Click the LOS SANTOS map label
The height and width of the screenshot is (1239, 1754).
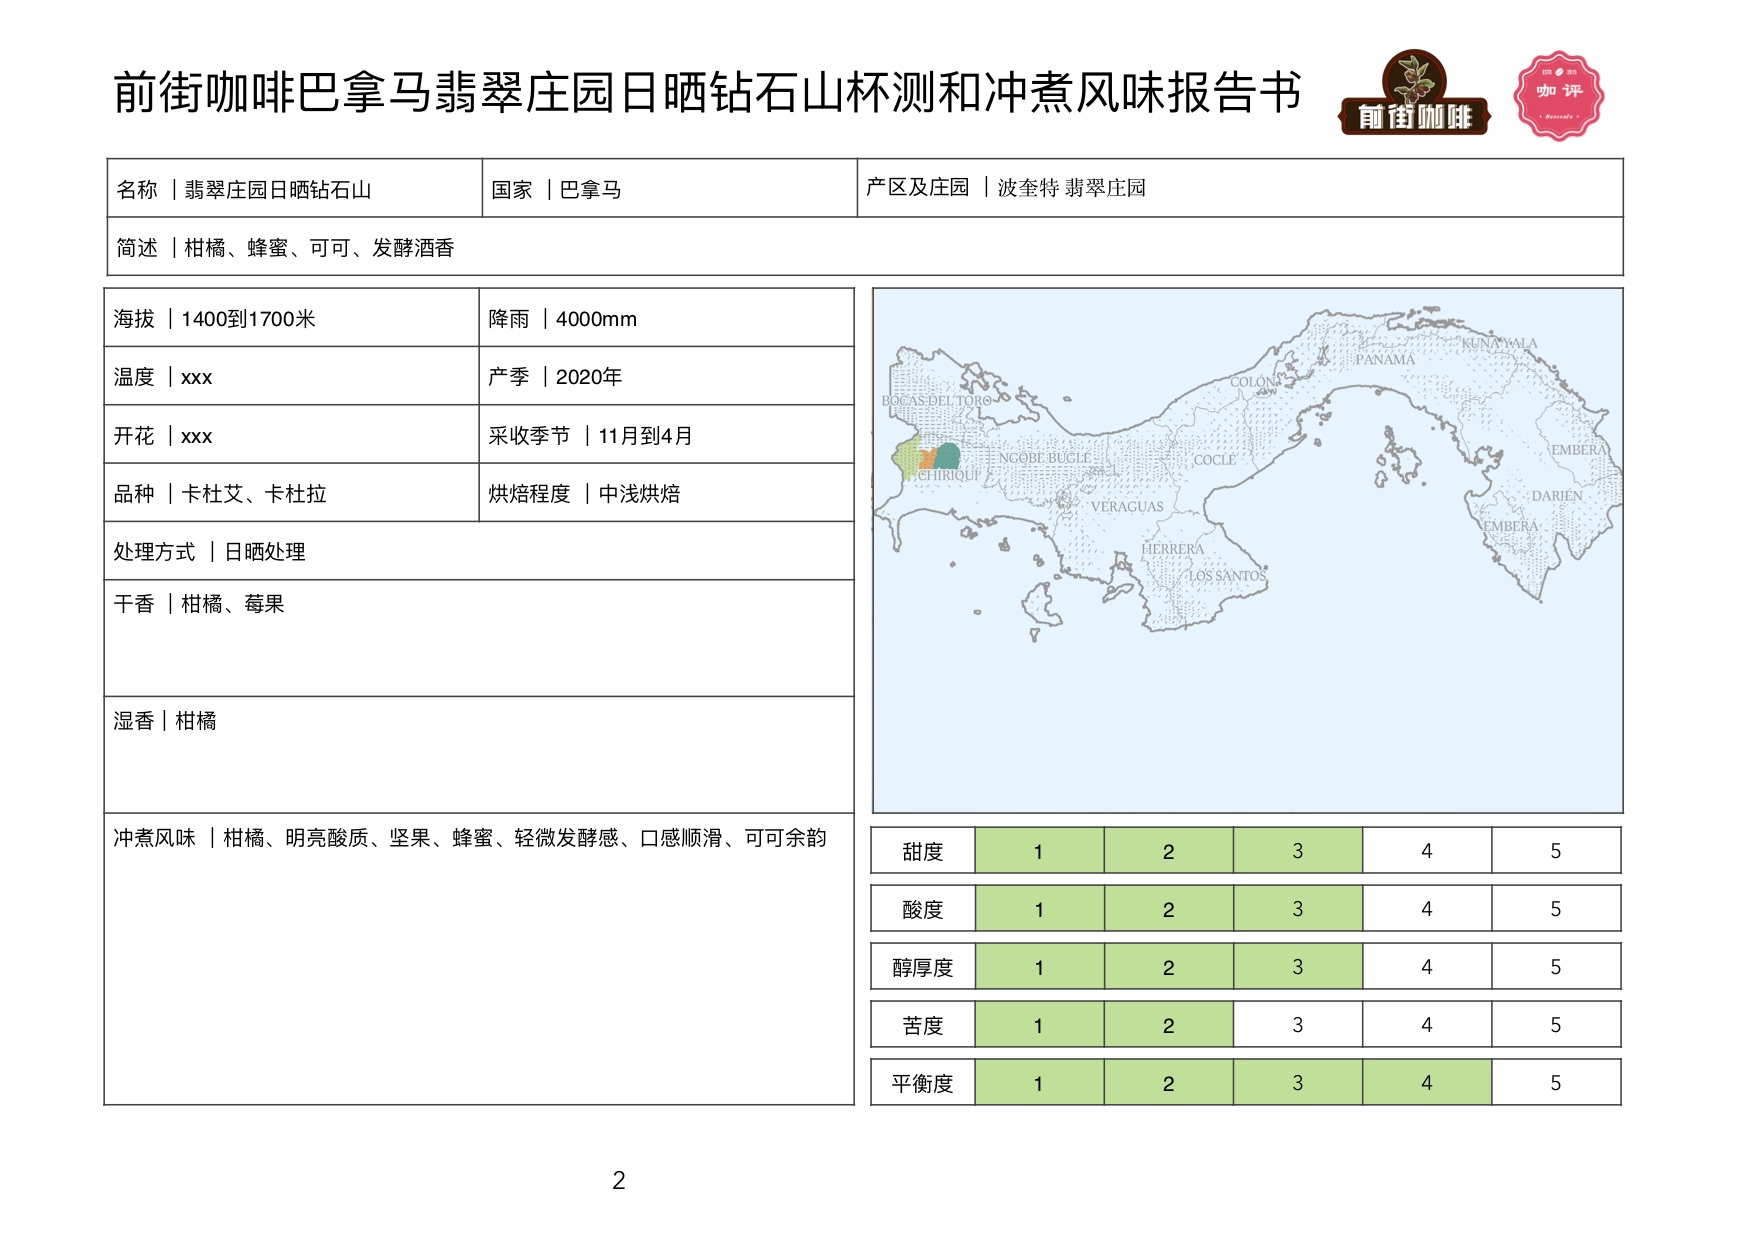[x=1227, y=576]
